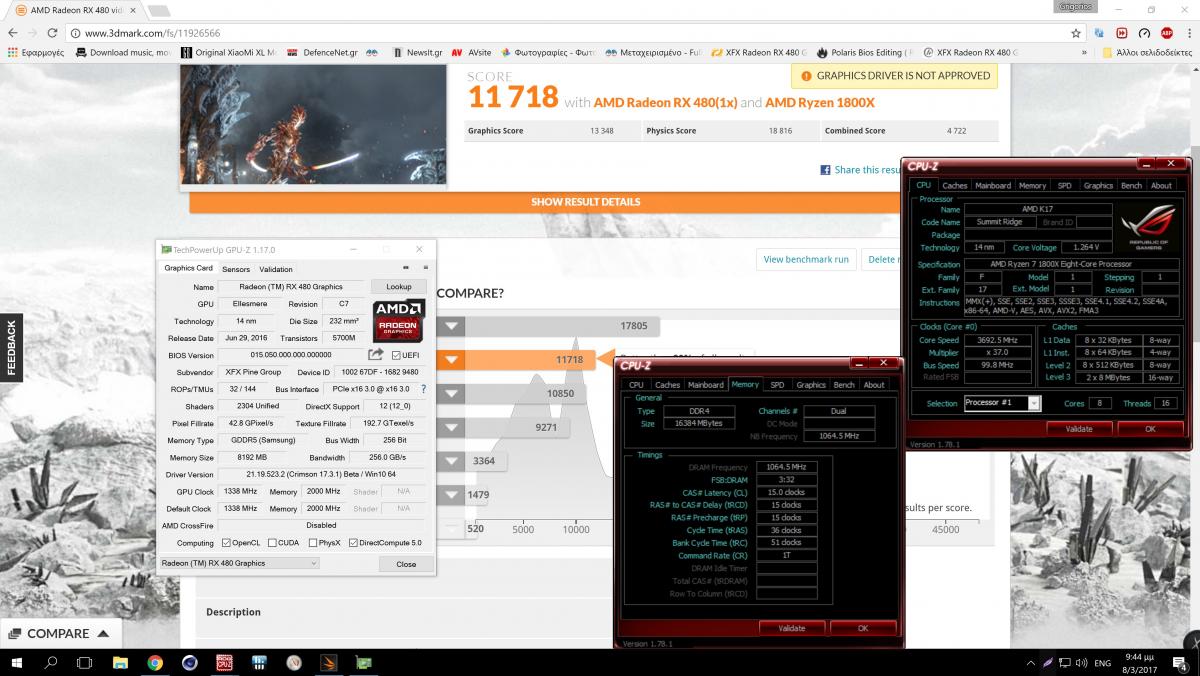
Task: Open taskbar search magnifier
Action: (x=51, y=662)
